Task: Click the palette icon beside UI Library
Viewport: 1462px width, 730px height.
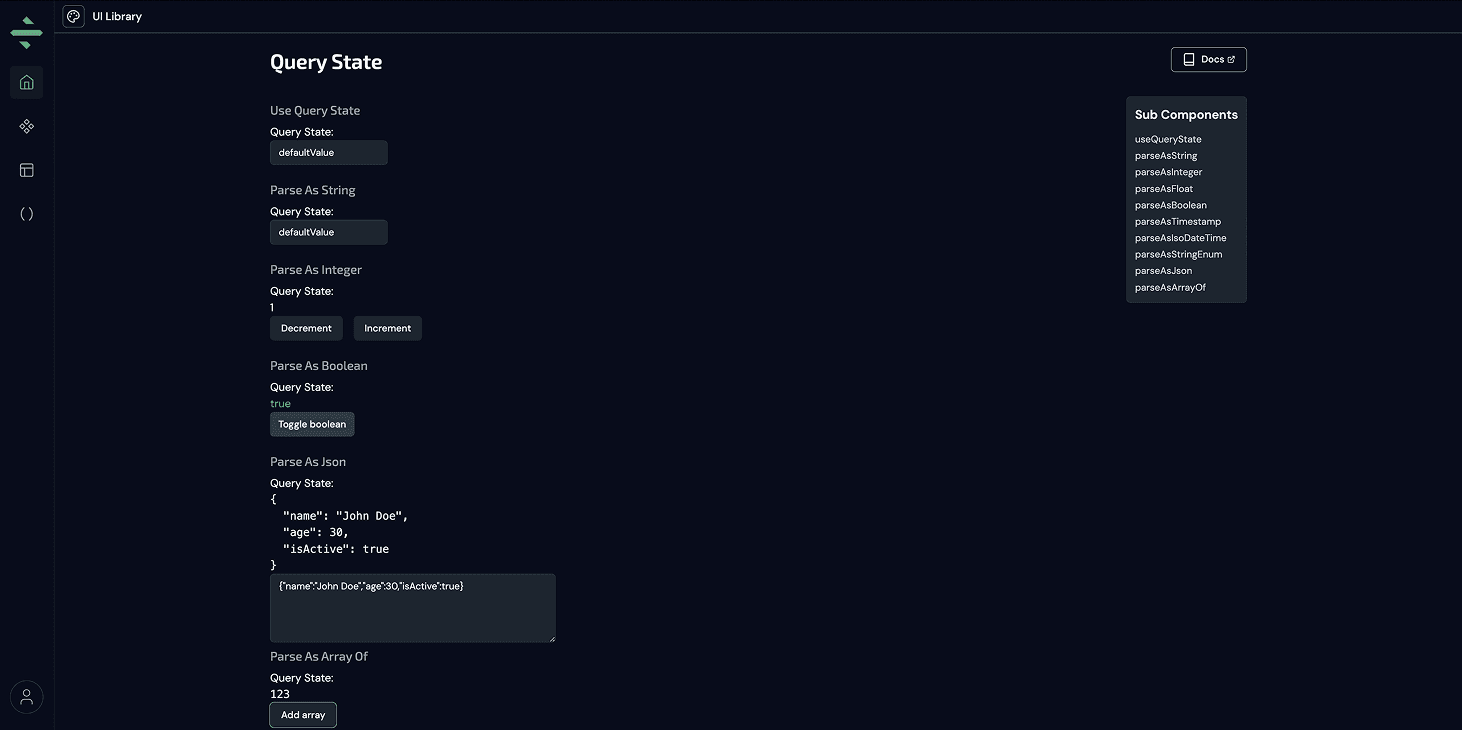Action: tap(73, 16)
